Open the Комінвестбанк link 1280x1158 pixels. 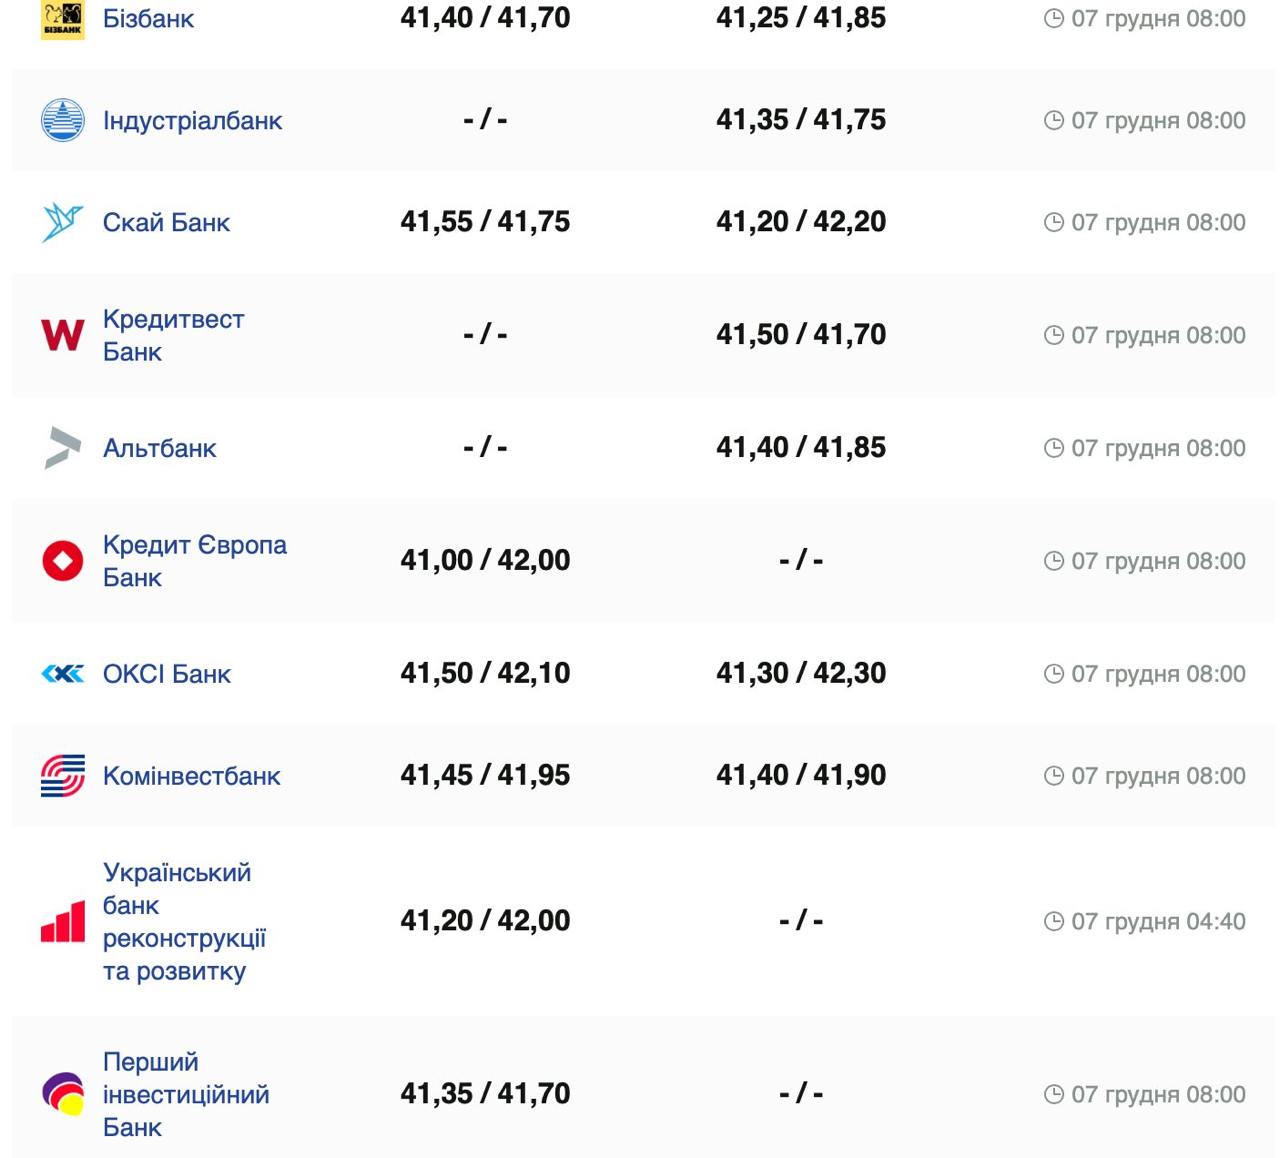(191, 776)
